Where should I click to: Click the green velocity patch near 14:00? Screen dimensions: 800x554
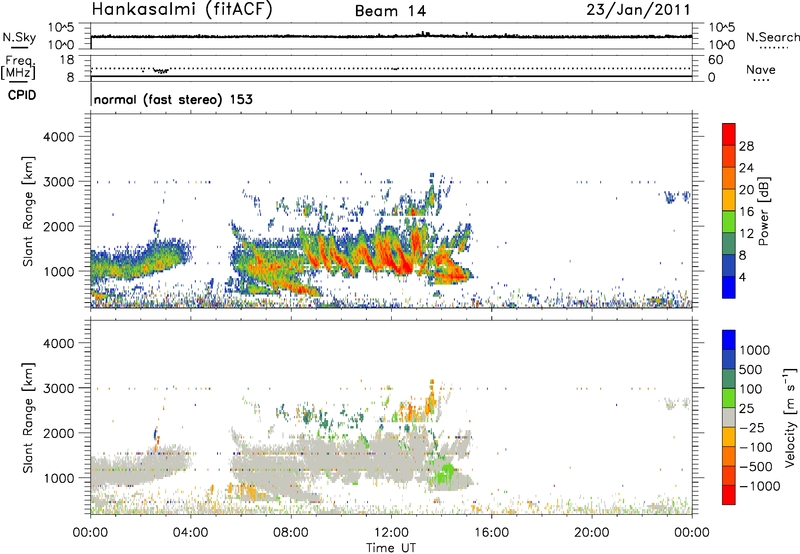pos(447,473)
